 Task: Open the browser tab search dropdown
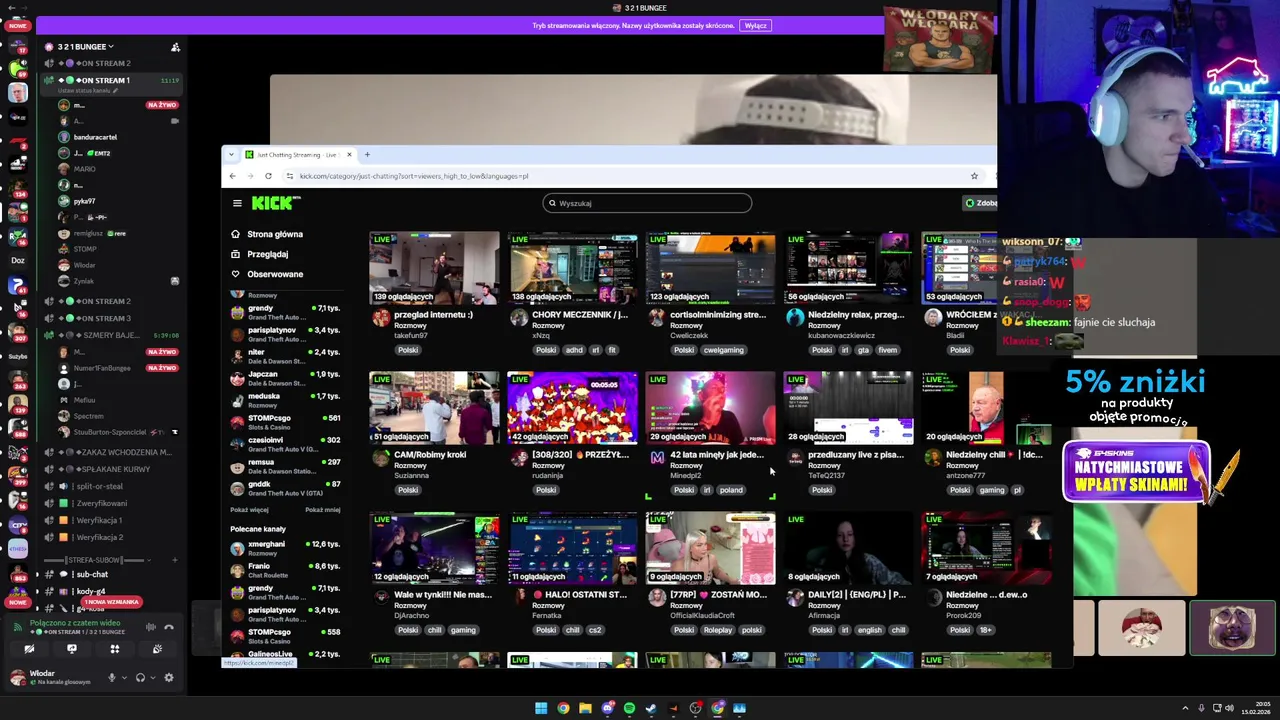point(232,155)
